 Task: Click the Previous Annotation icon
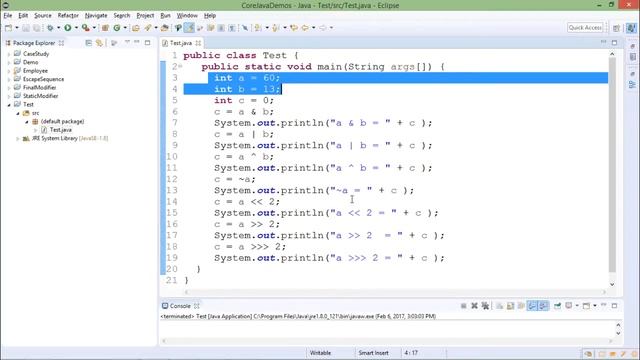pyautogui.click(x=276, y=28)
